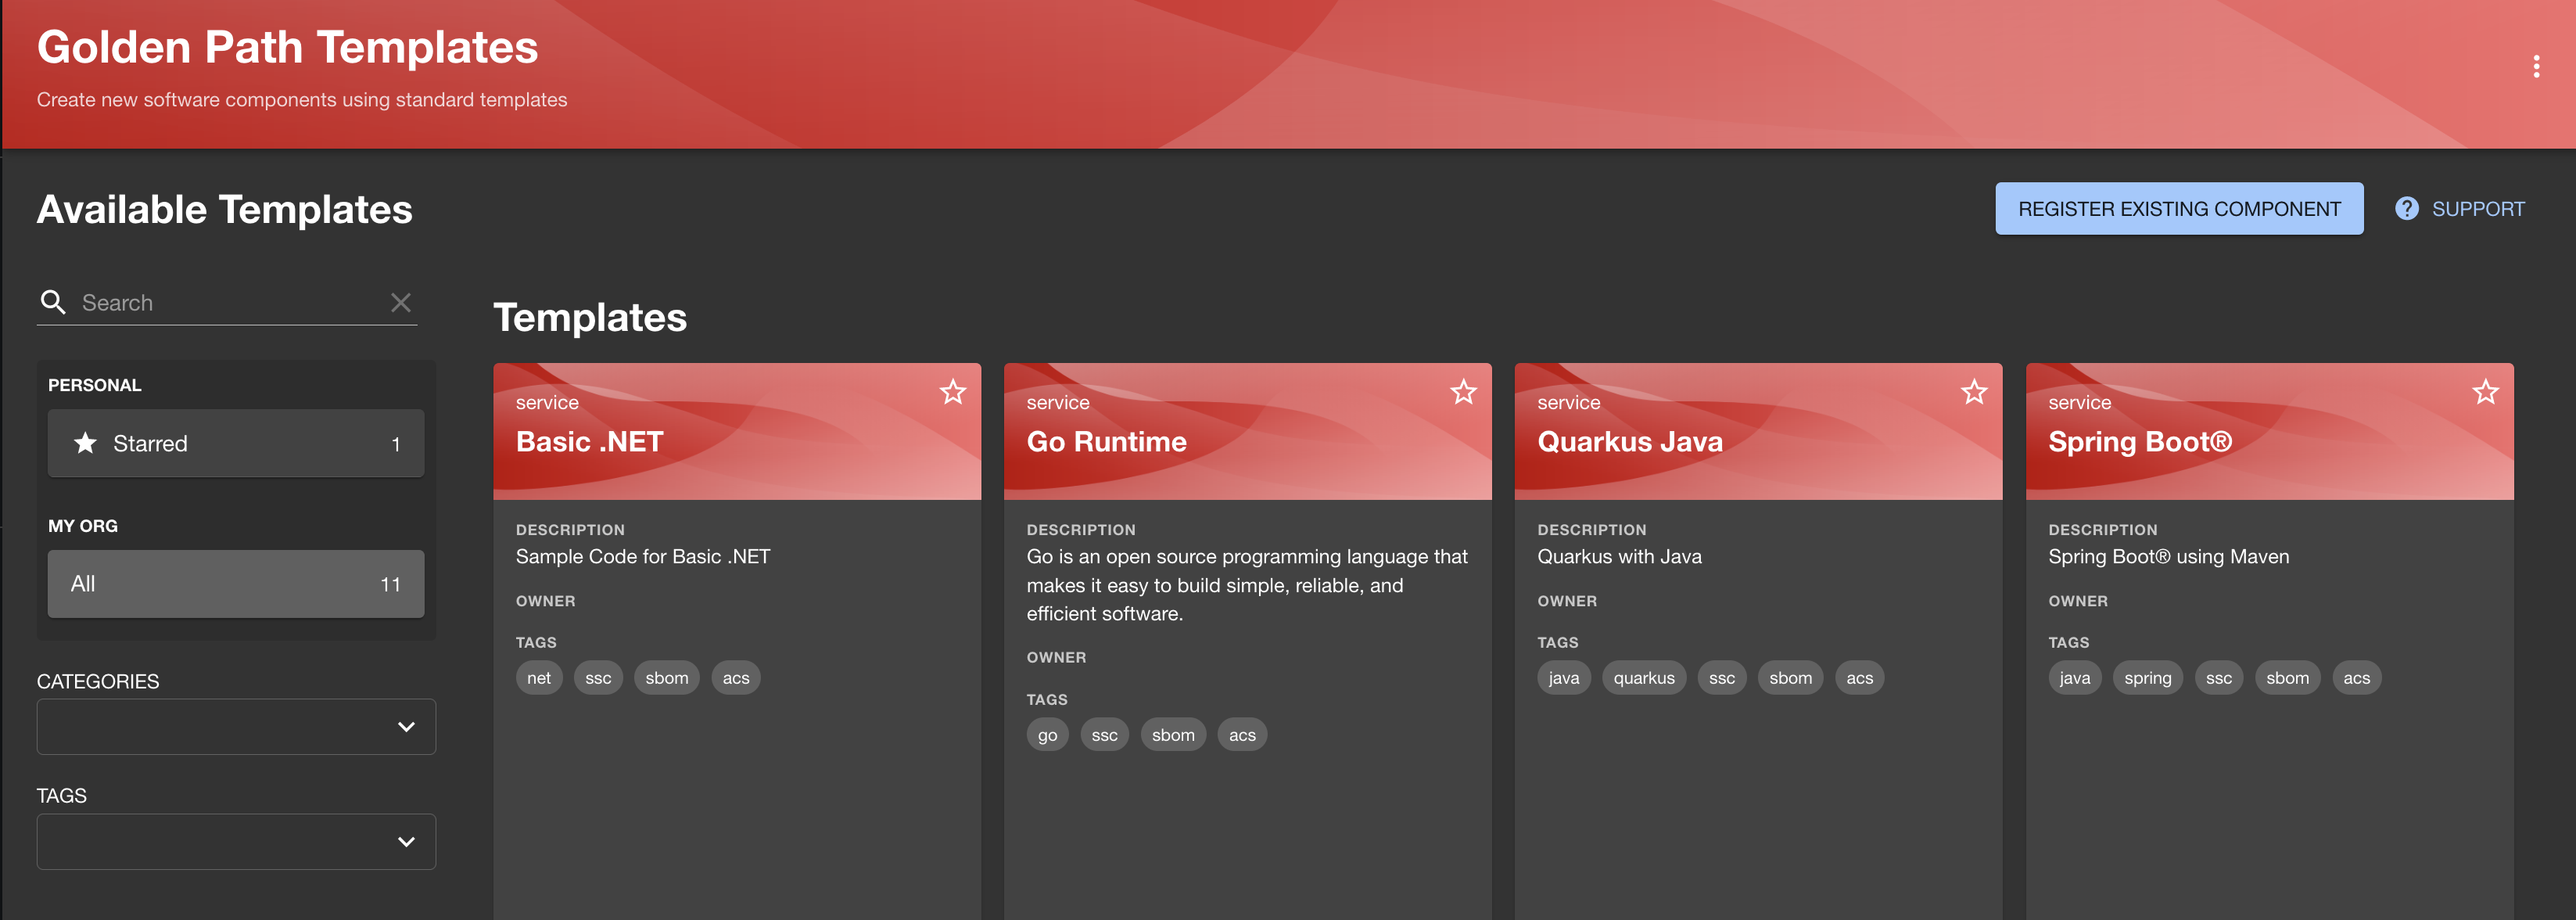Screen dimensions: 2576x920
Task: Select the Starred personal filter
Action: click(236, 443)
